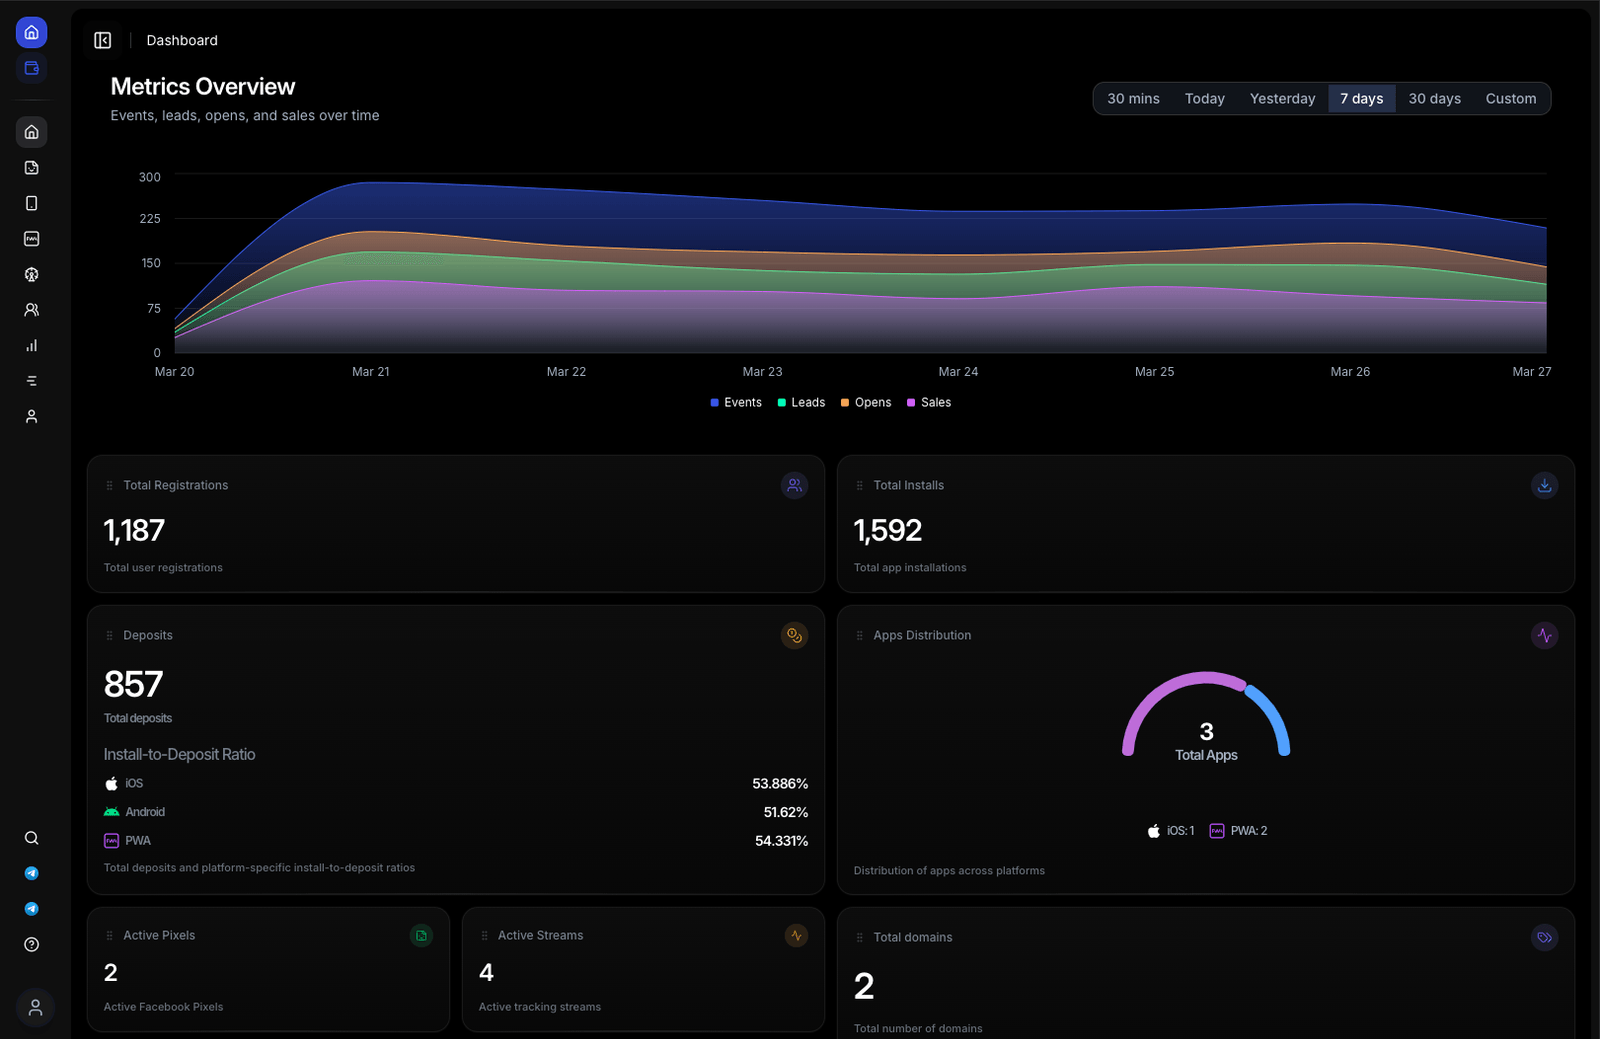
Task: Click the sticker file icon in the sidebar
Action: [32, 168]
